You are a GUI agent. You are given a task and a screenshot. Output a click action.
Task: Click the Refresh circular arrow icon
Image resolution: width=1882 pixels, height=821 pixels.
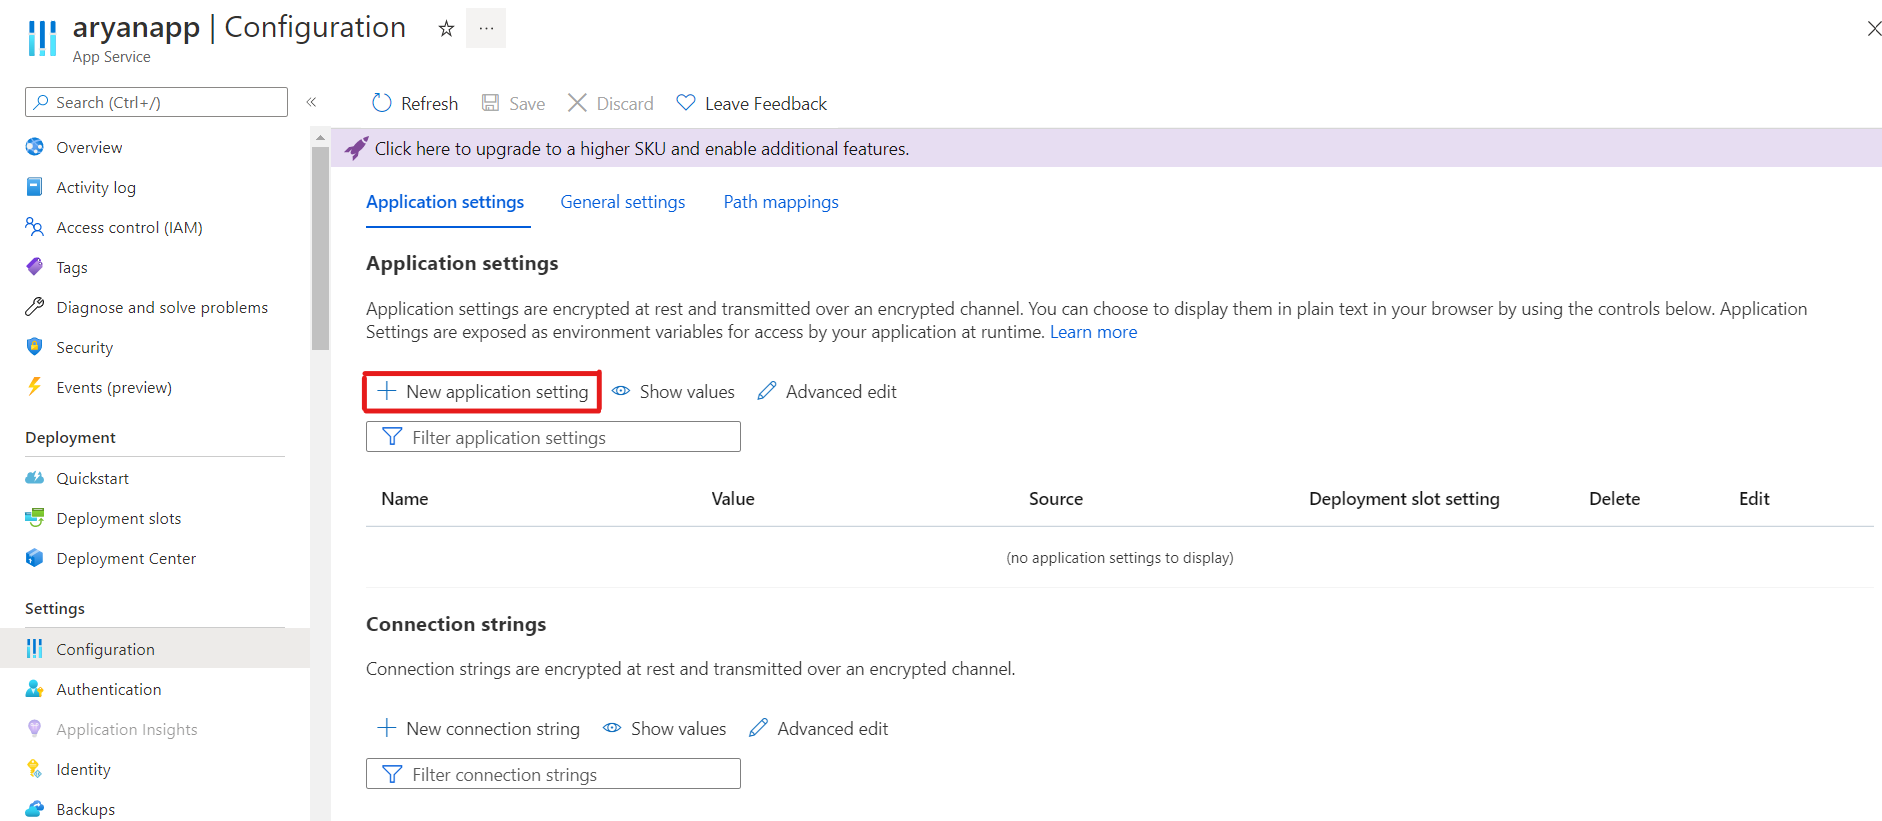coord(381,103)
